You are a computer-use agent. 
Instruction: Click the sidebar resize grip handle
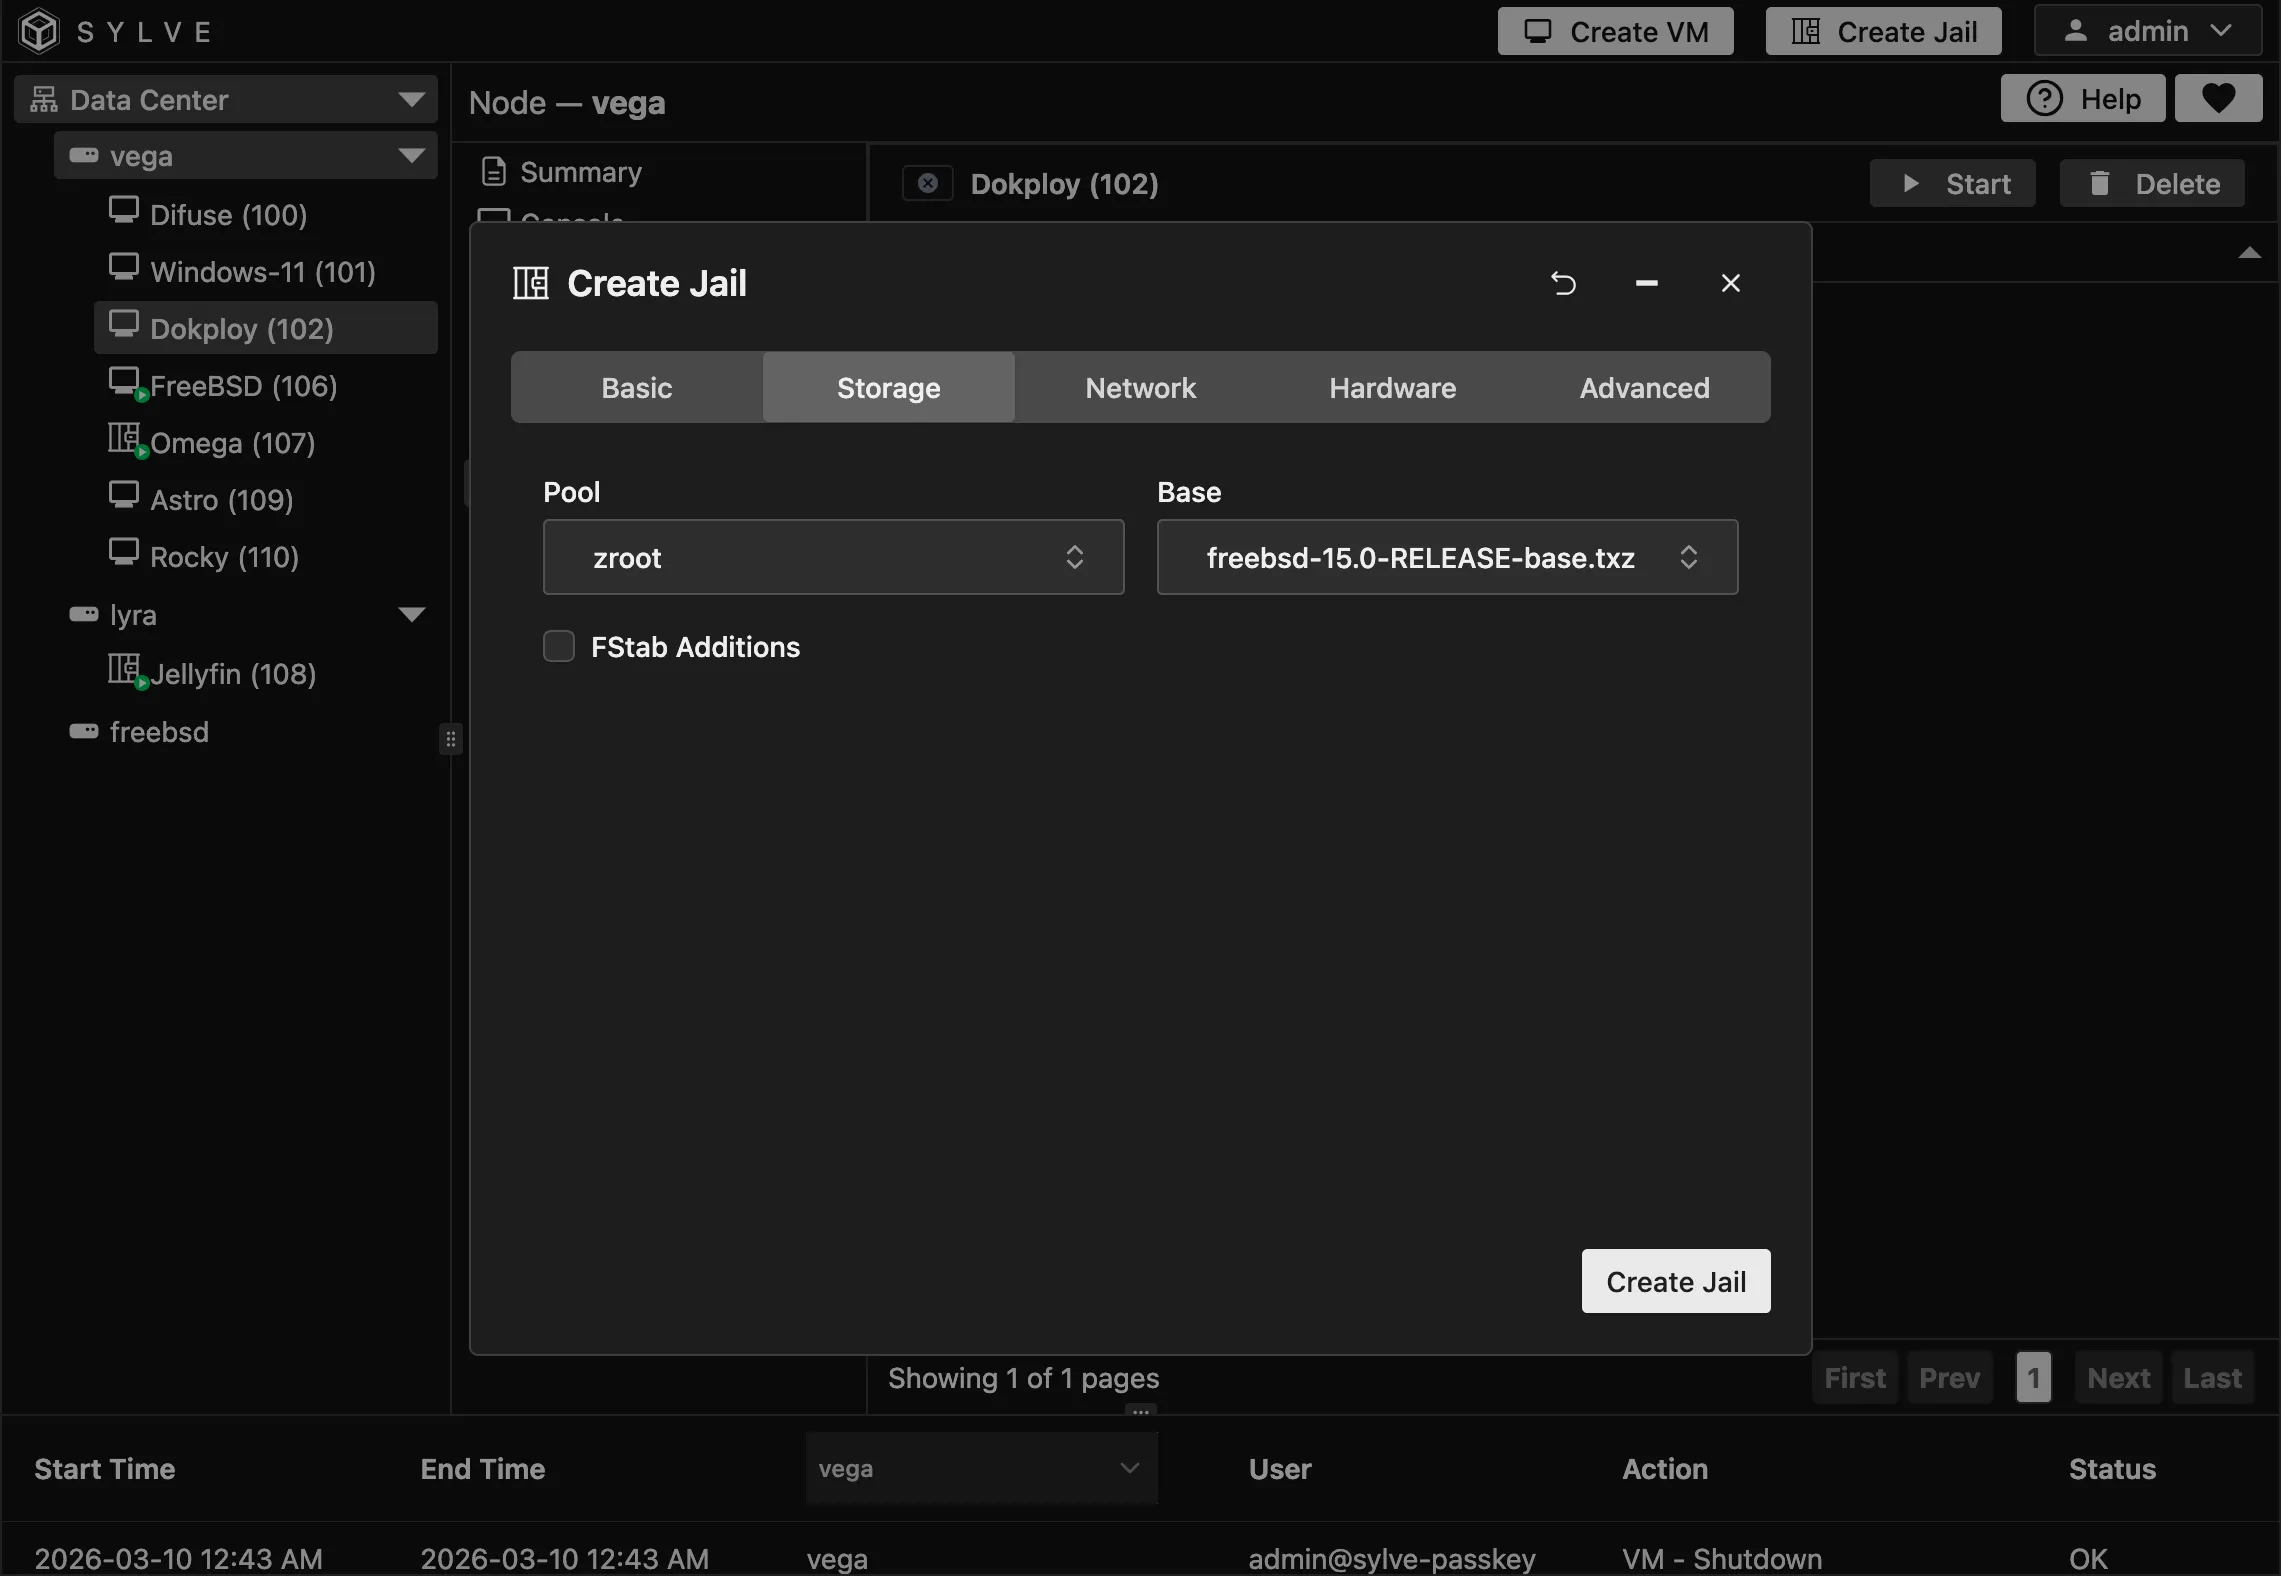click(451, 739)
